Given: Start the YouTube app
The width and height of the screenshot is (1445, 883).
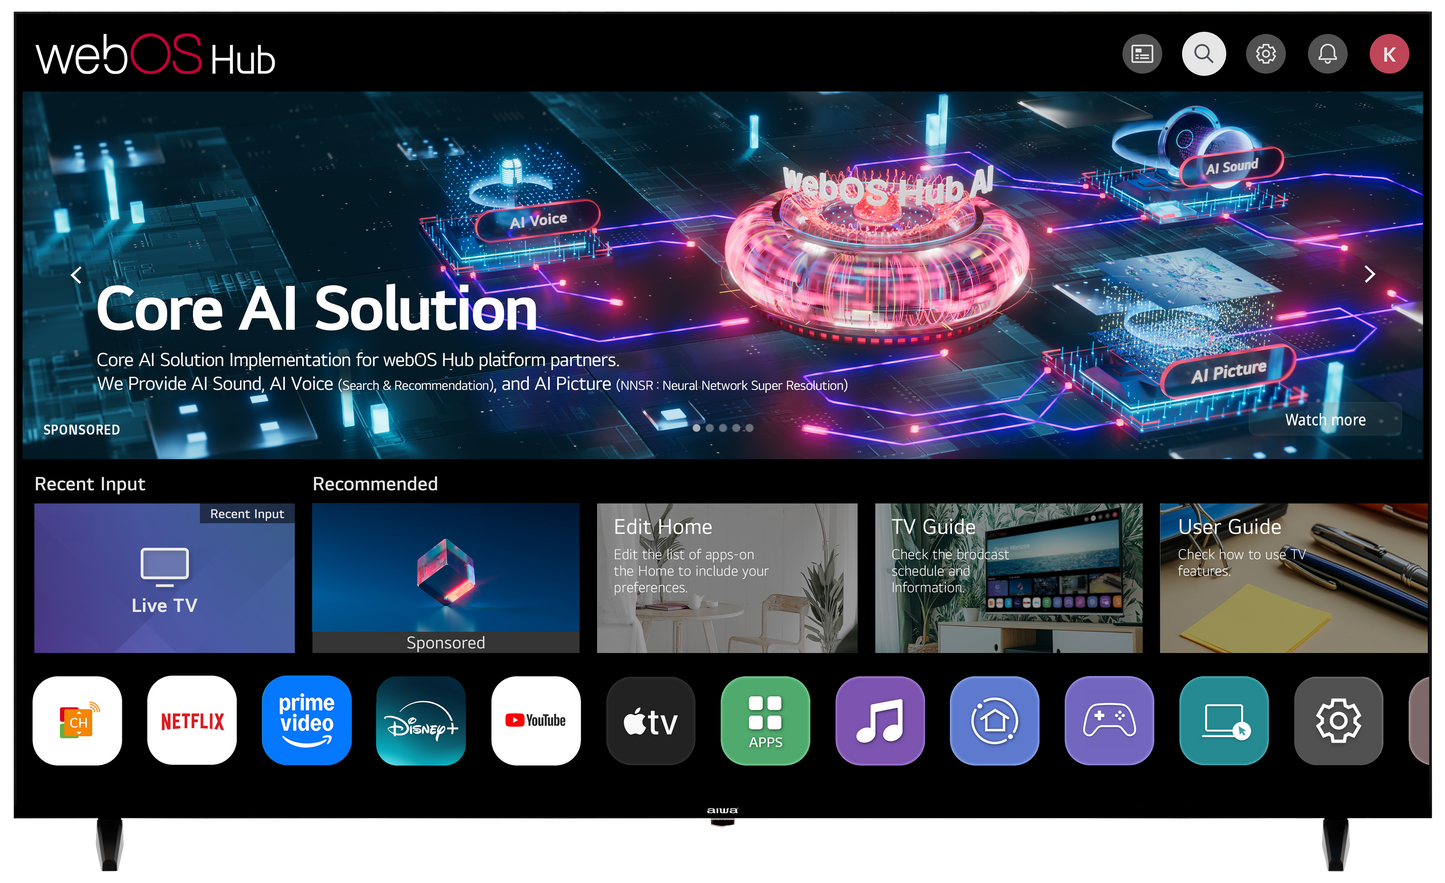Looking at the screenshot, I should 536,720.
